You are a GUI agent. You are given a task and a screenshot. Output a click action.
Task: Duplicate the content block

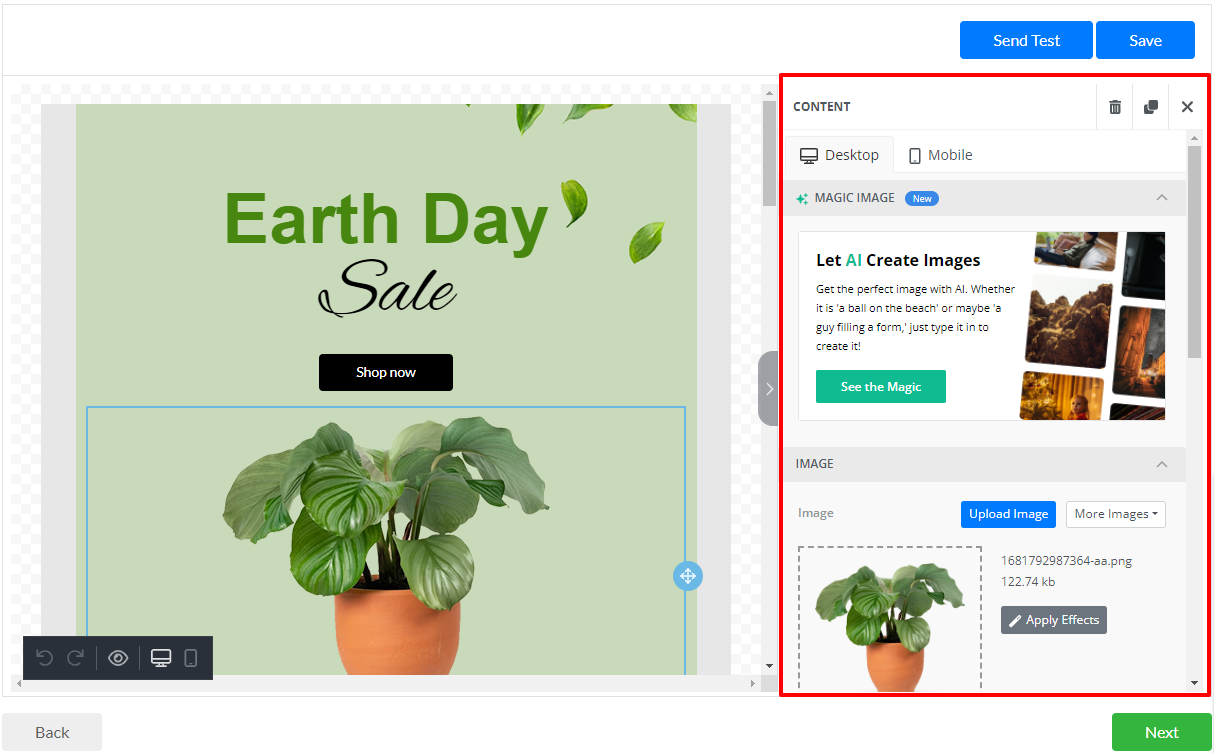1151,107
